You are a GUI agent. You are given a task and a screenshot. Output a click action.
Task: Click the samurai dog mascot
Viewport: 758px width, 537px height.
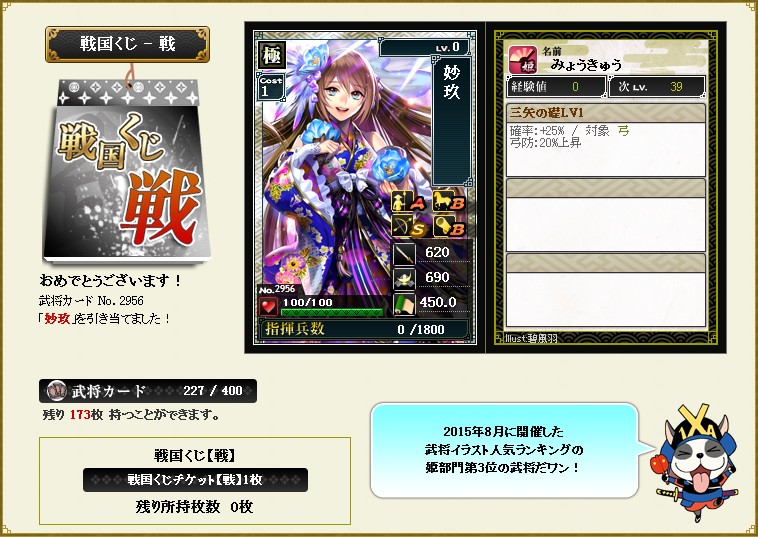(695, 462)
